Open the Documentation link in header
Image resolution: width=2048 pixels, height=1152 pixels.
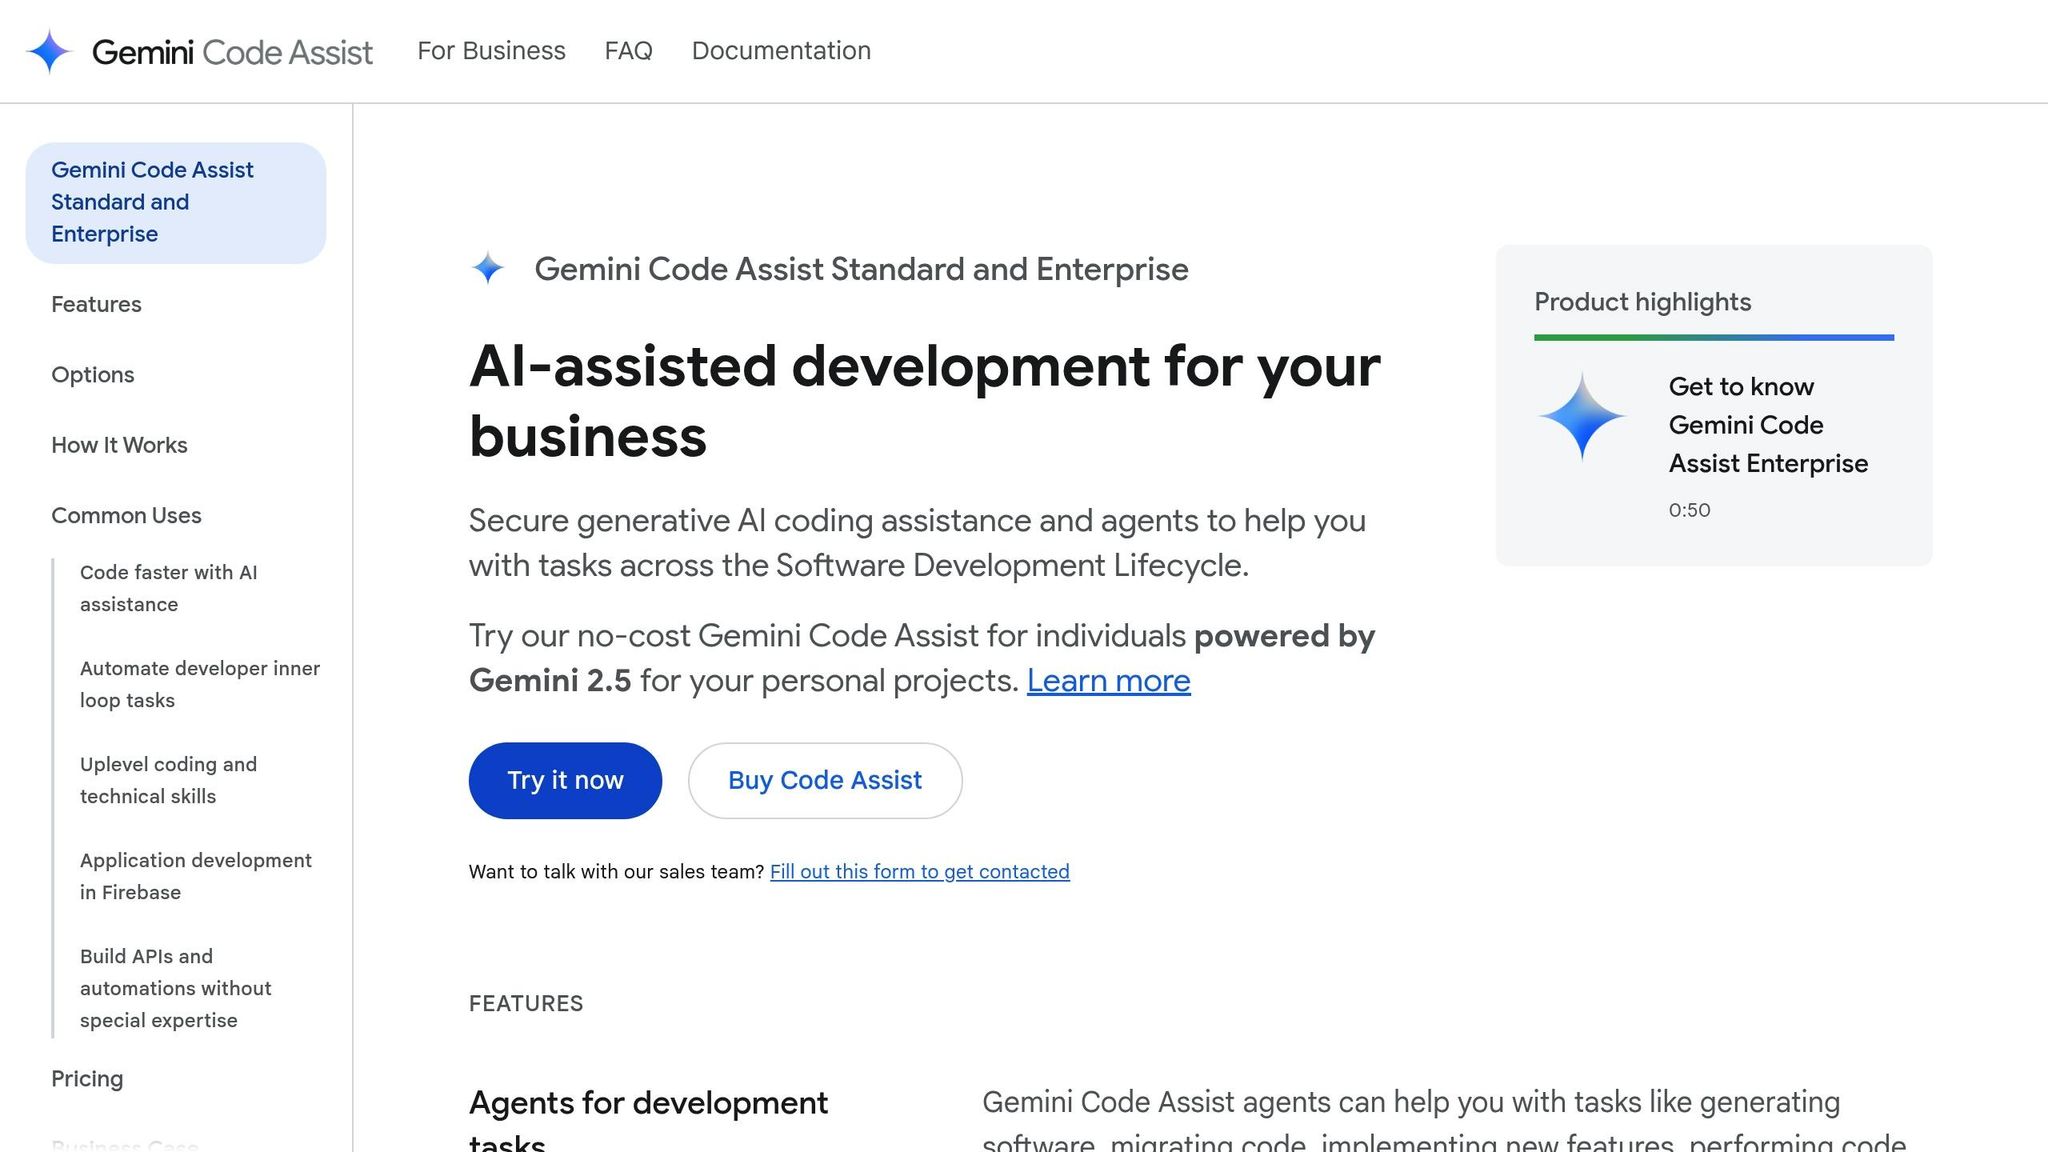click(781, 51)
